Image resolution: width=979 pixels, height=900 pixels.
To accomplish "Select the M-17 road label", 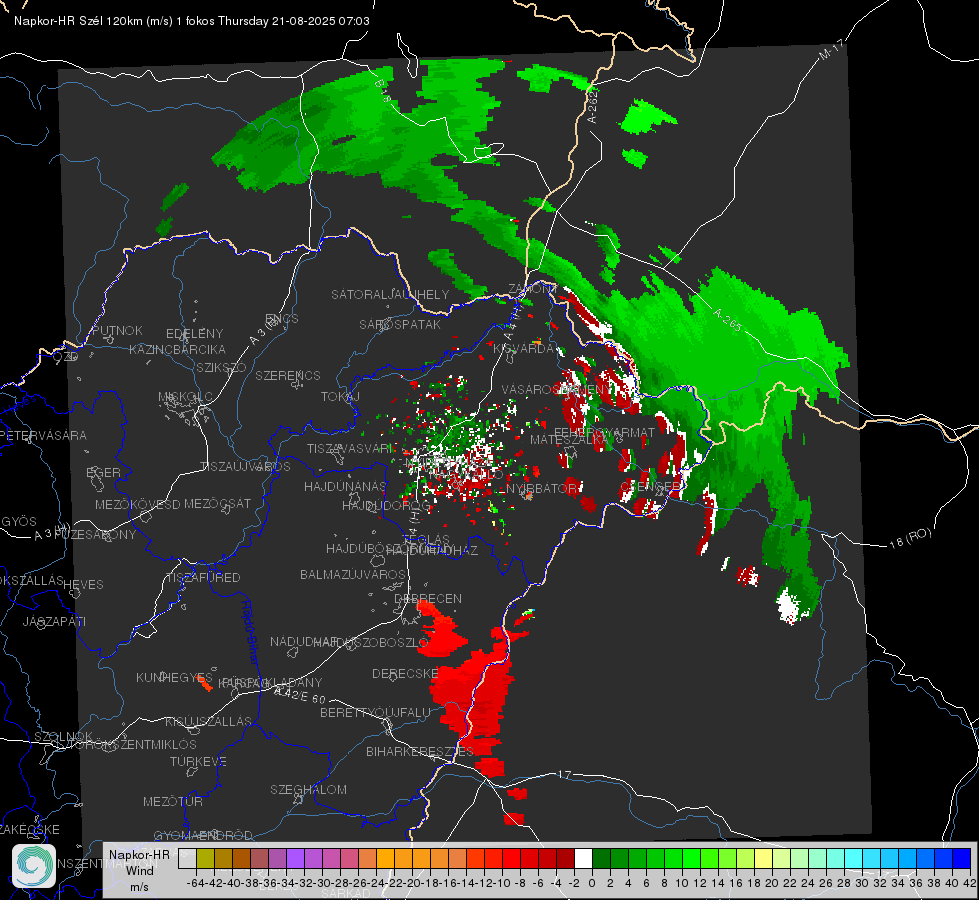I will (x=831, y=49).
